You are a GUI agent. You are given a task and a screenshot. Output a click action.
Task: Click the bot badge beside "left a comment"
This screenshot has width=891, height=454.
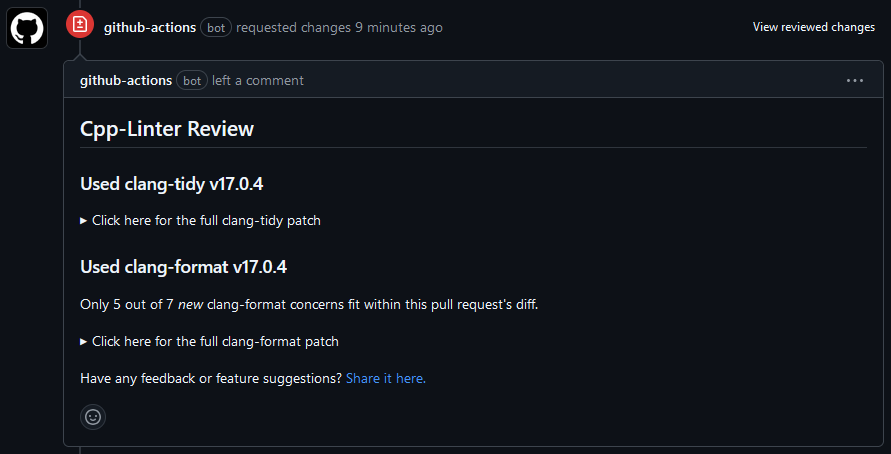point(192,80)
